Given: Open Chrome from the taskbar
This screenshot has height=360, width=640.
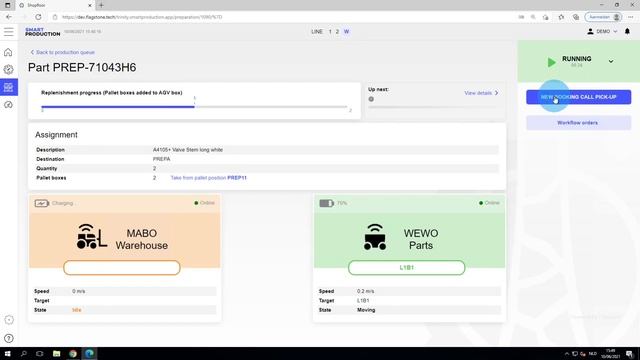Looking at the screenshot, I should (73, 353).
